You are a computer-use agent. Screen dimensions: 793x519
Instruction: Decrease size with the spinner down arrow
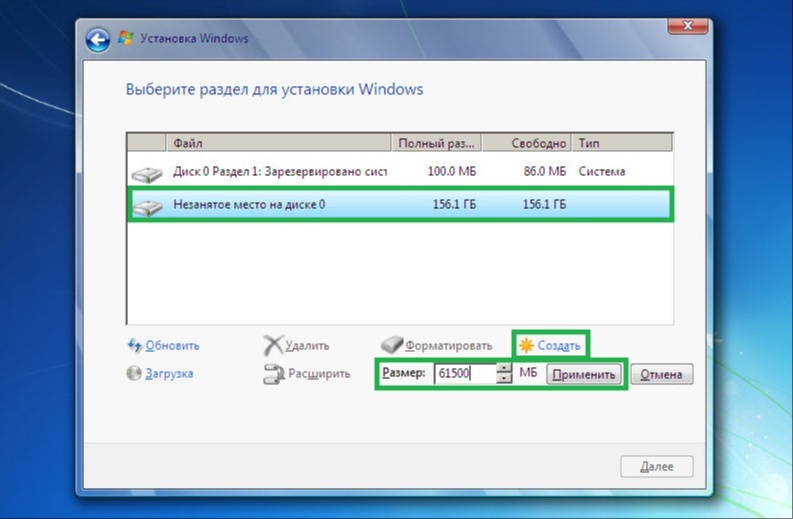(504, 378)
